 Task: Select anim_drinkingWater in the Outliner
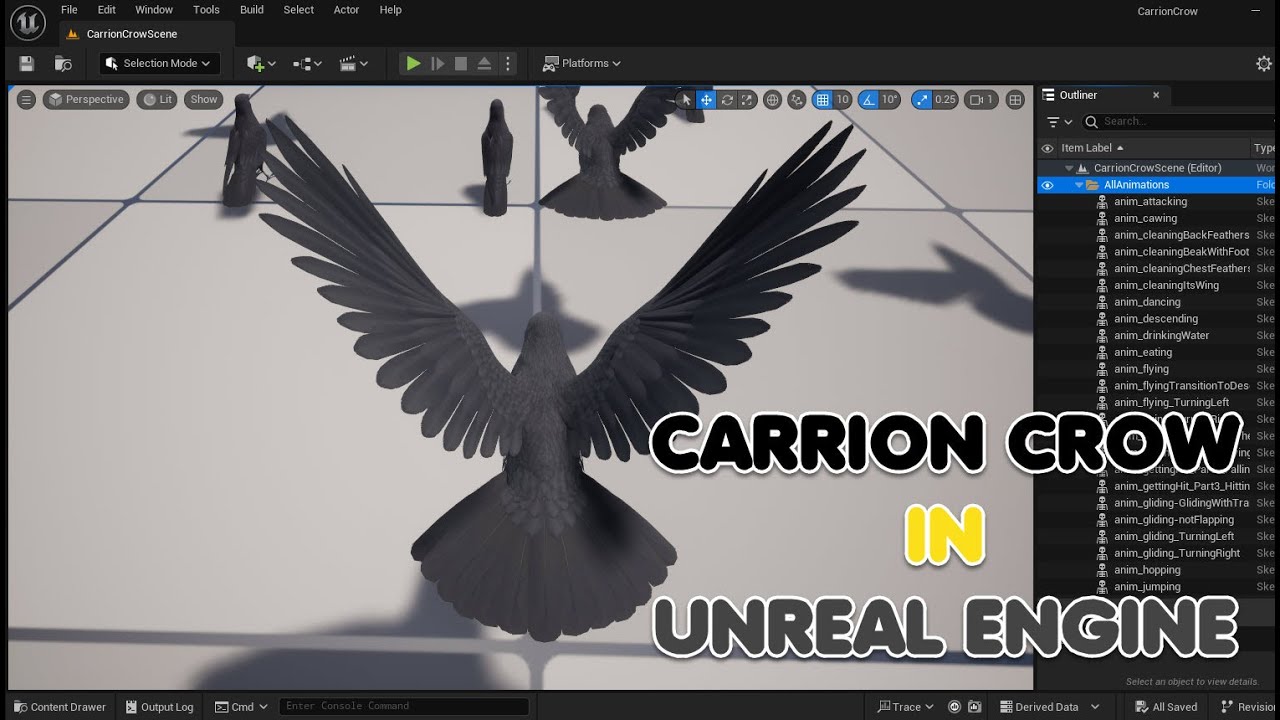1161,335
